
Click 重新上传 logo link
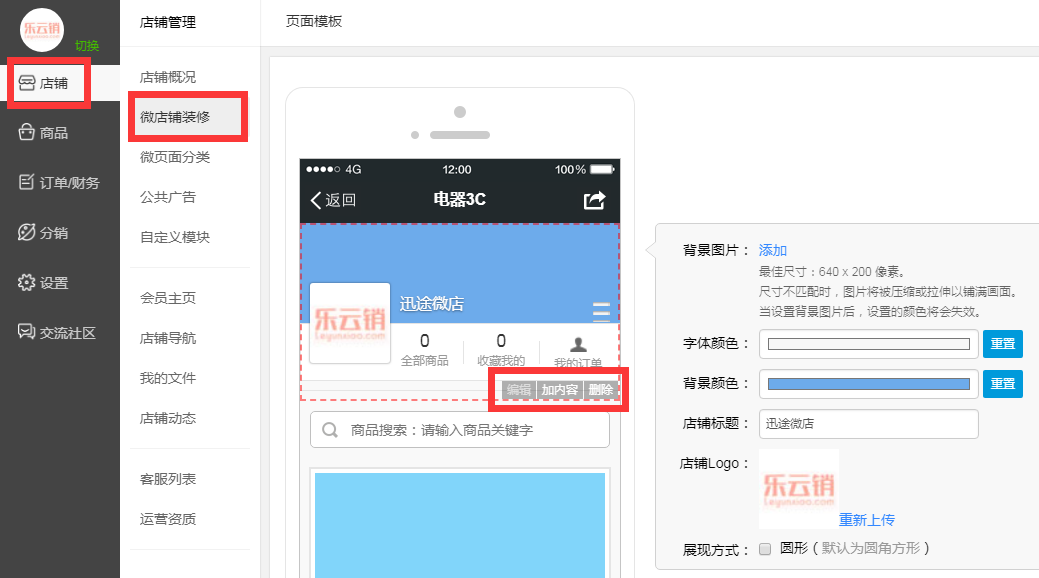[866, 519]
